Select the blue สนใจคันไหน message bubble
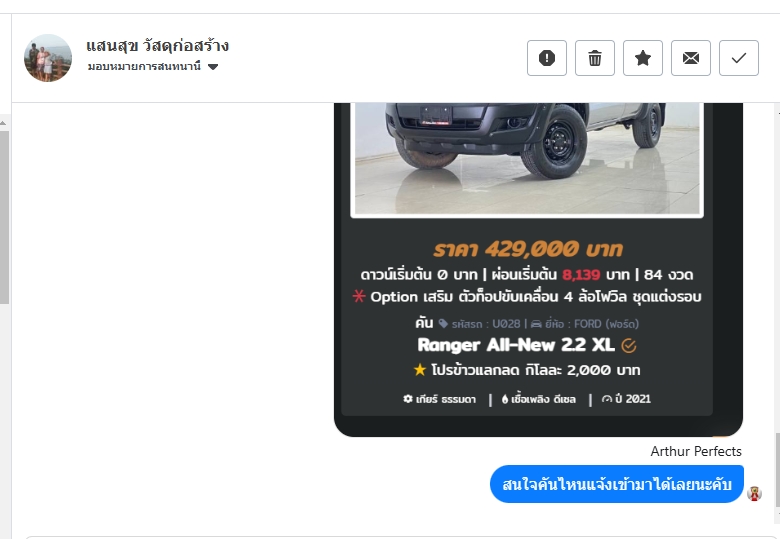The image size is (780, 539). 617,484
